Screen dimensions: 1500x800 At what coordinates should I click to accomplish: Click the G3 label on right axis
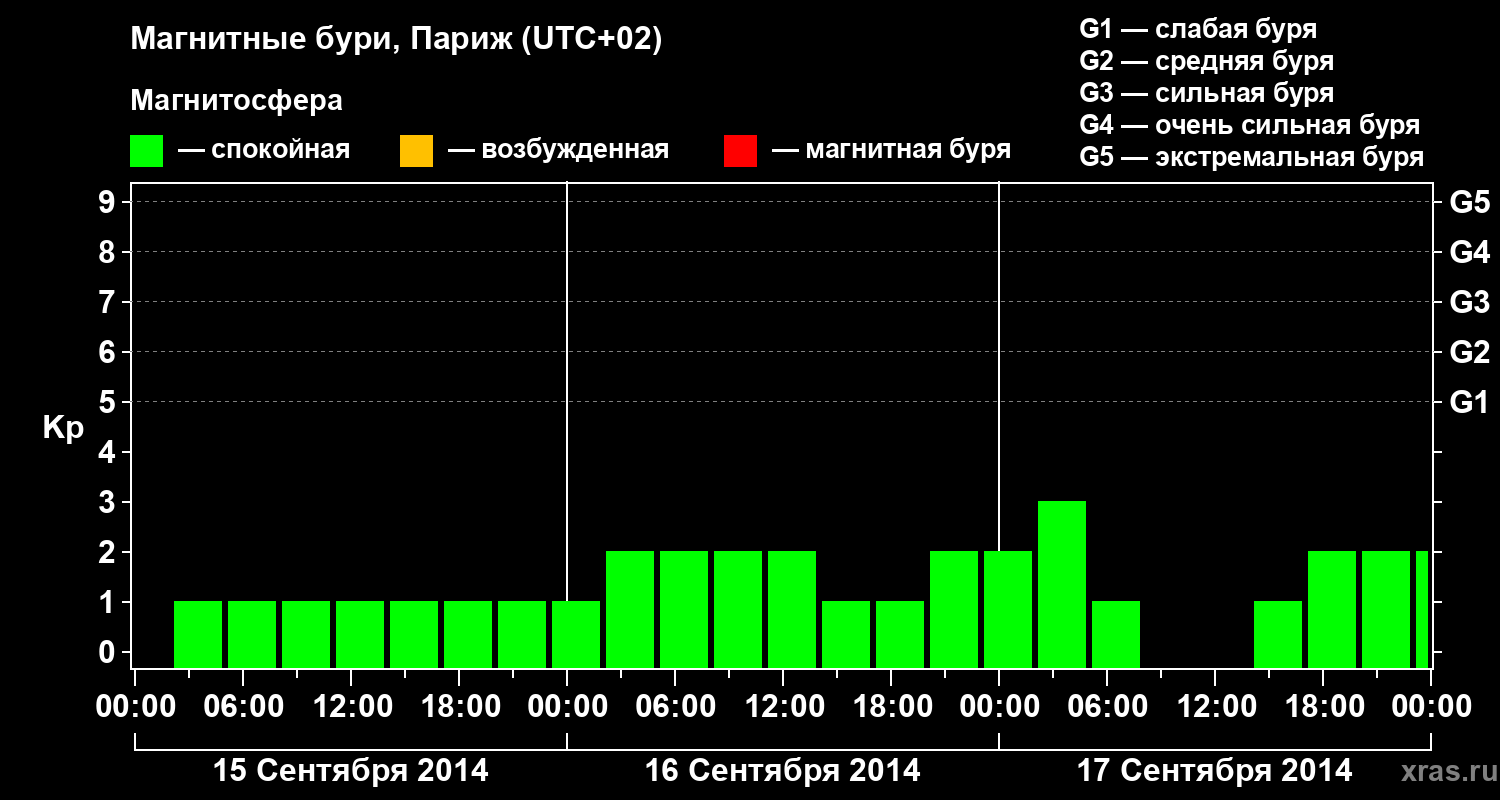1469,302
